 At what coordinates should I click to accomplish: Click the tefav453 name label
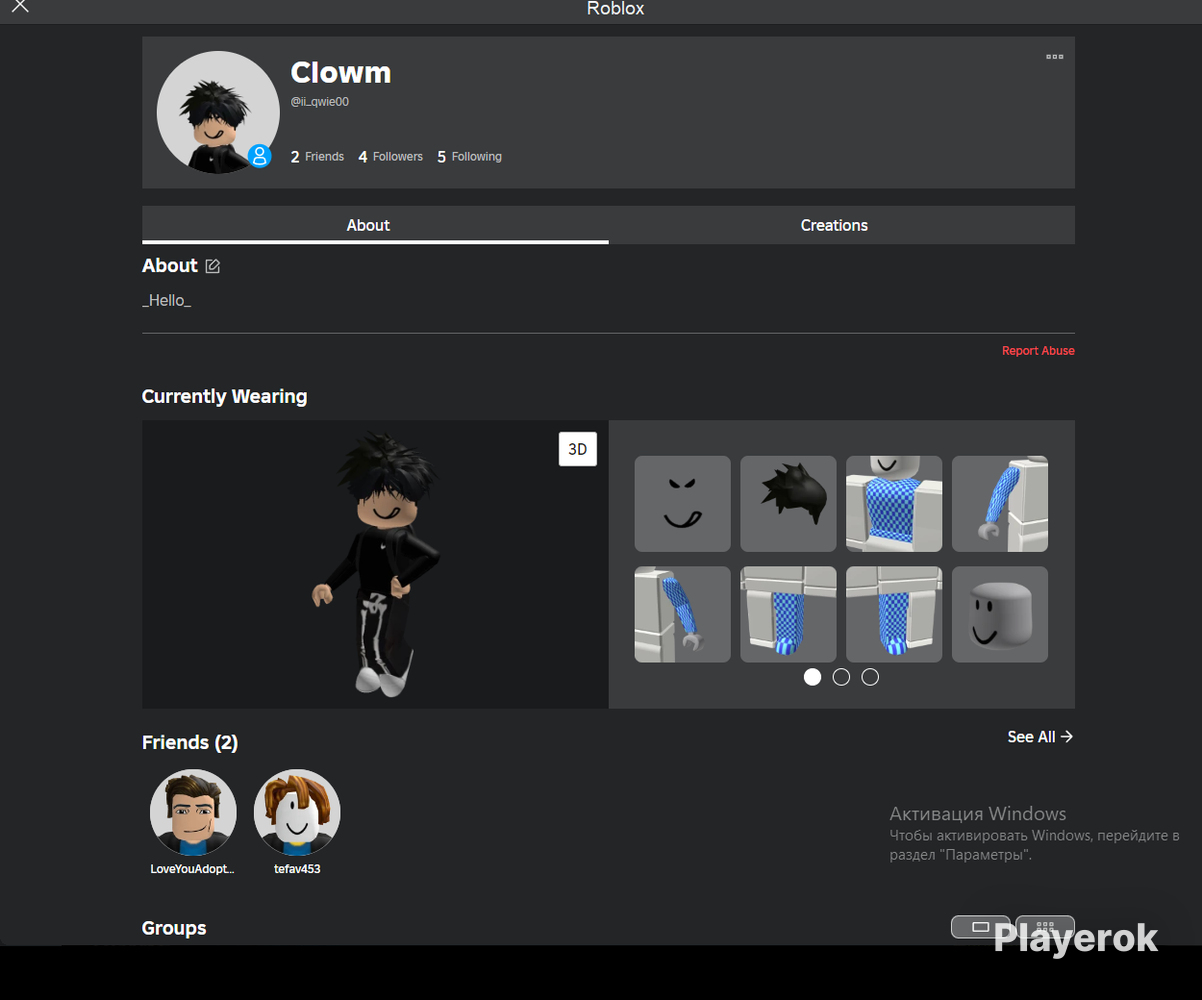pyautogui.click(x=297, y=869)
